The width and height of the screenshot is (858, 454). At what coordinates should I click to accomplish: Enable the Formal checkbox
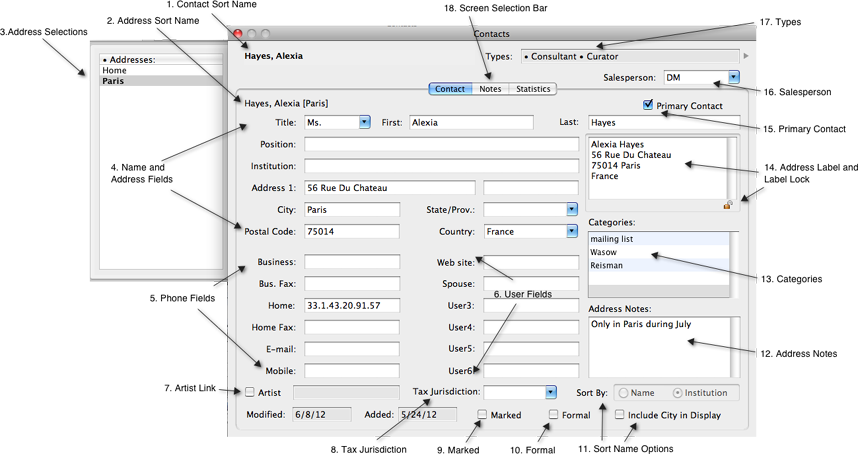[x=553, y=414]
